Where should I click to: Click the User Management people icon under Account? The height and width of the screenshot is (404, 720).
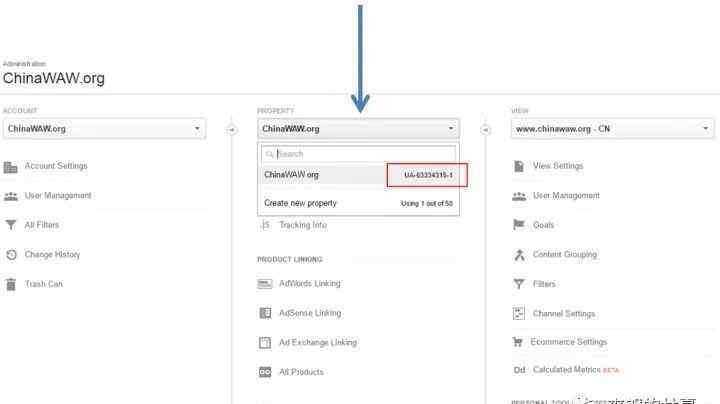11,196
